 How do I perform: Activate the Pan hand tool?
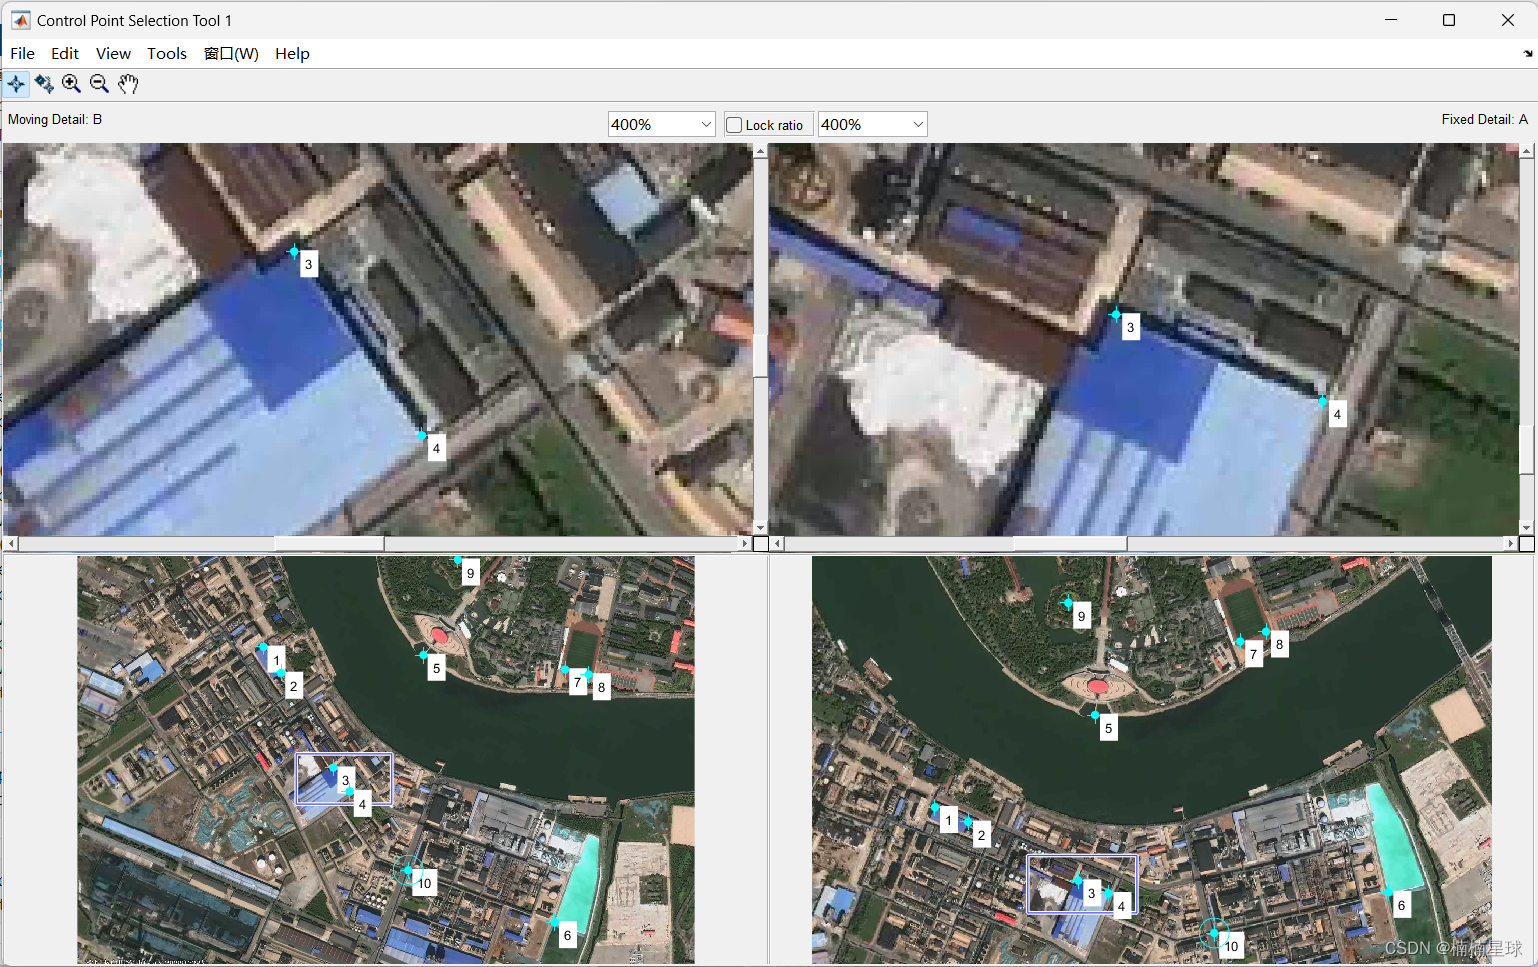tap(127, 84)
